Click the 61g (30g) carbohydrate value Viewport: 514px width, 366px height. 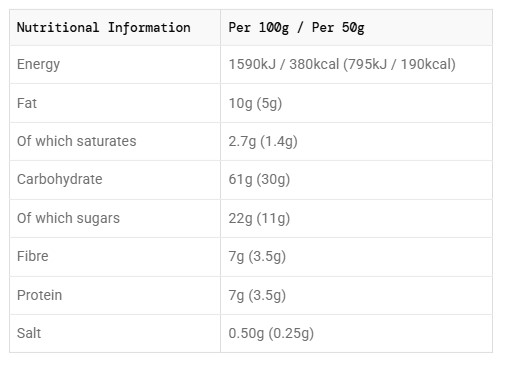(x=259, y=179)
